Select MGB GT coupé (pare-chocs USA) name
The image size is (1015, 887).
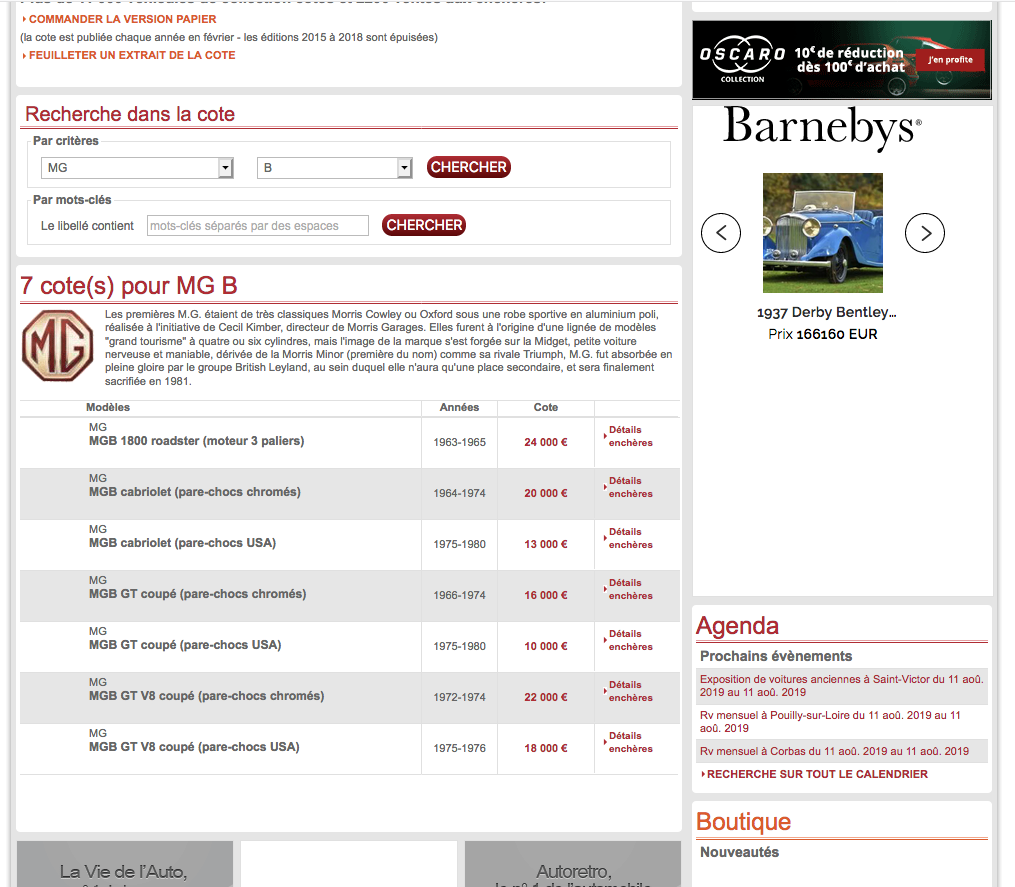185,645
